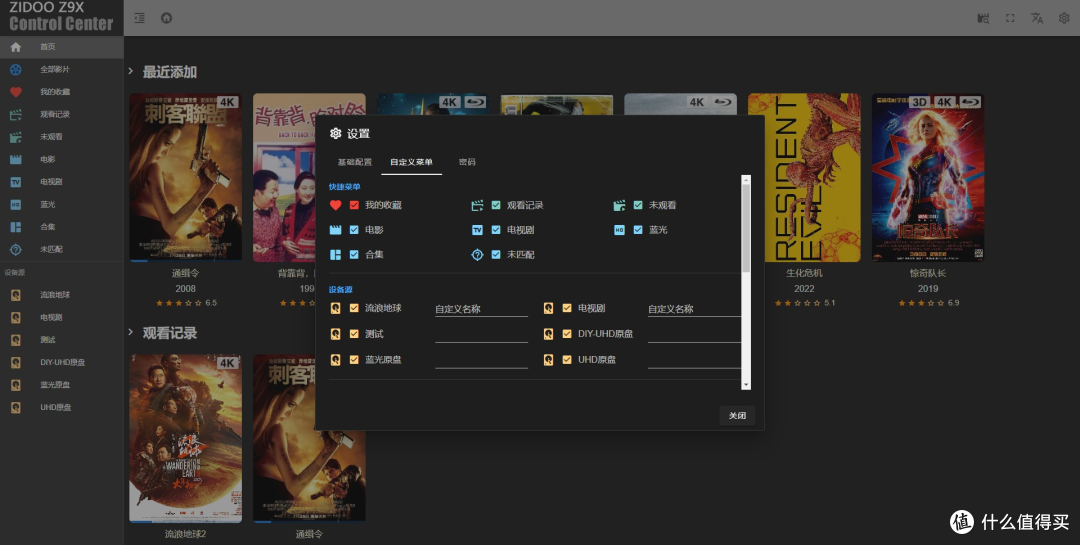Switch to the 自定义菜单 tab

coord(411,162)
